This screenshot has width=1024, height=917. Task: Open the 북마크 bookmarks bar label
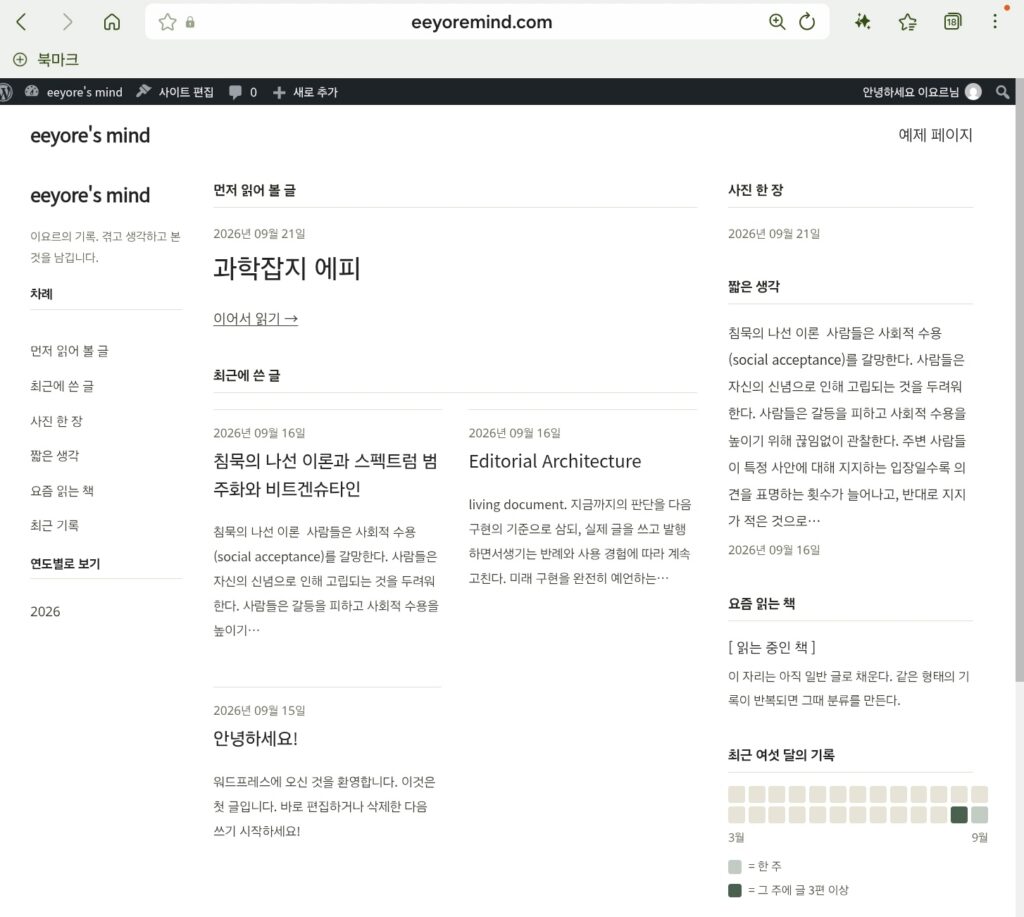coord(58,59)
